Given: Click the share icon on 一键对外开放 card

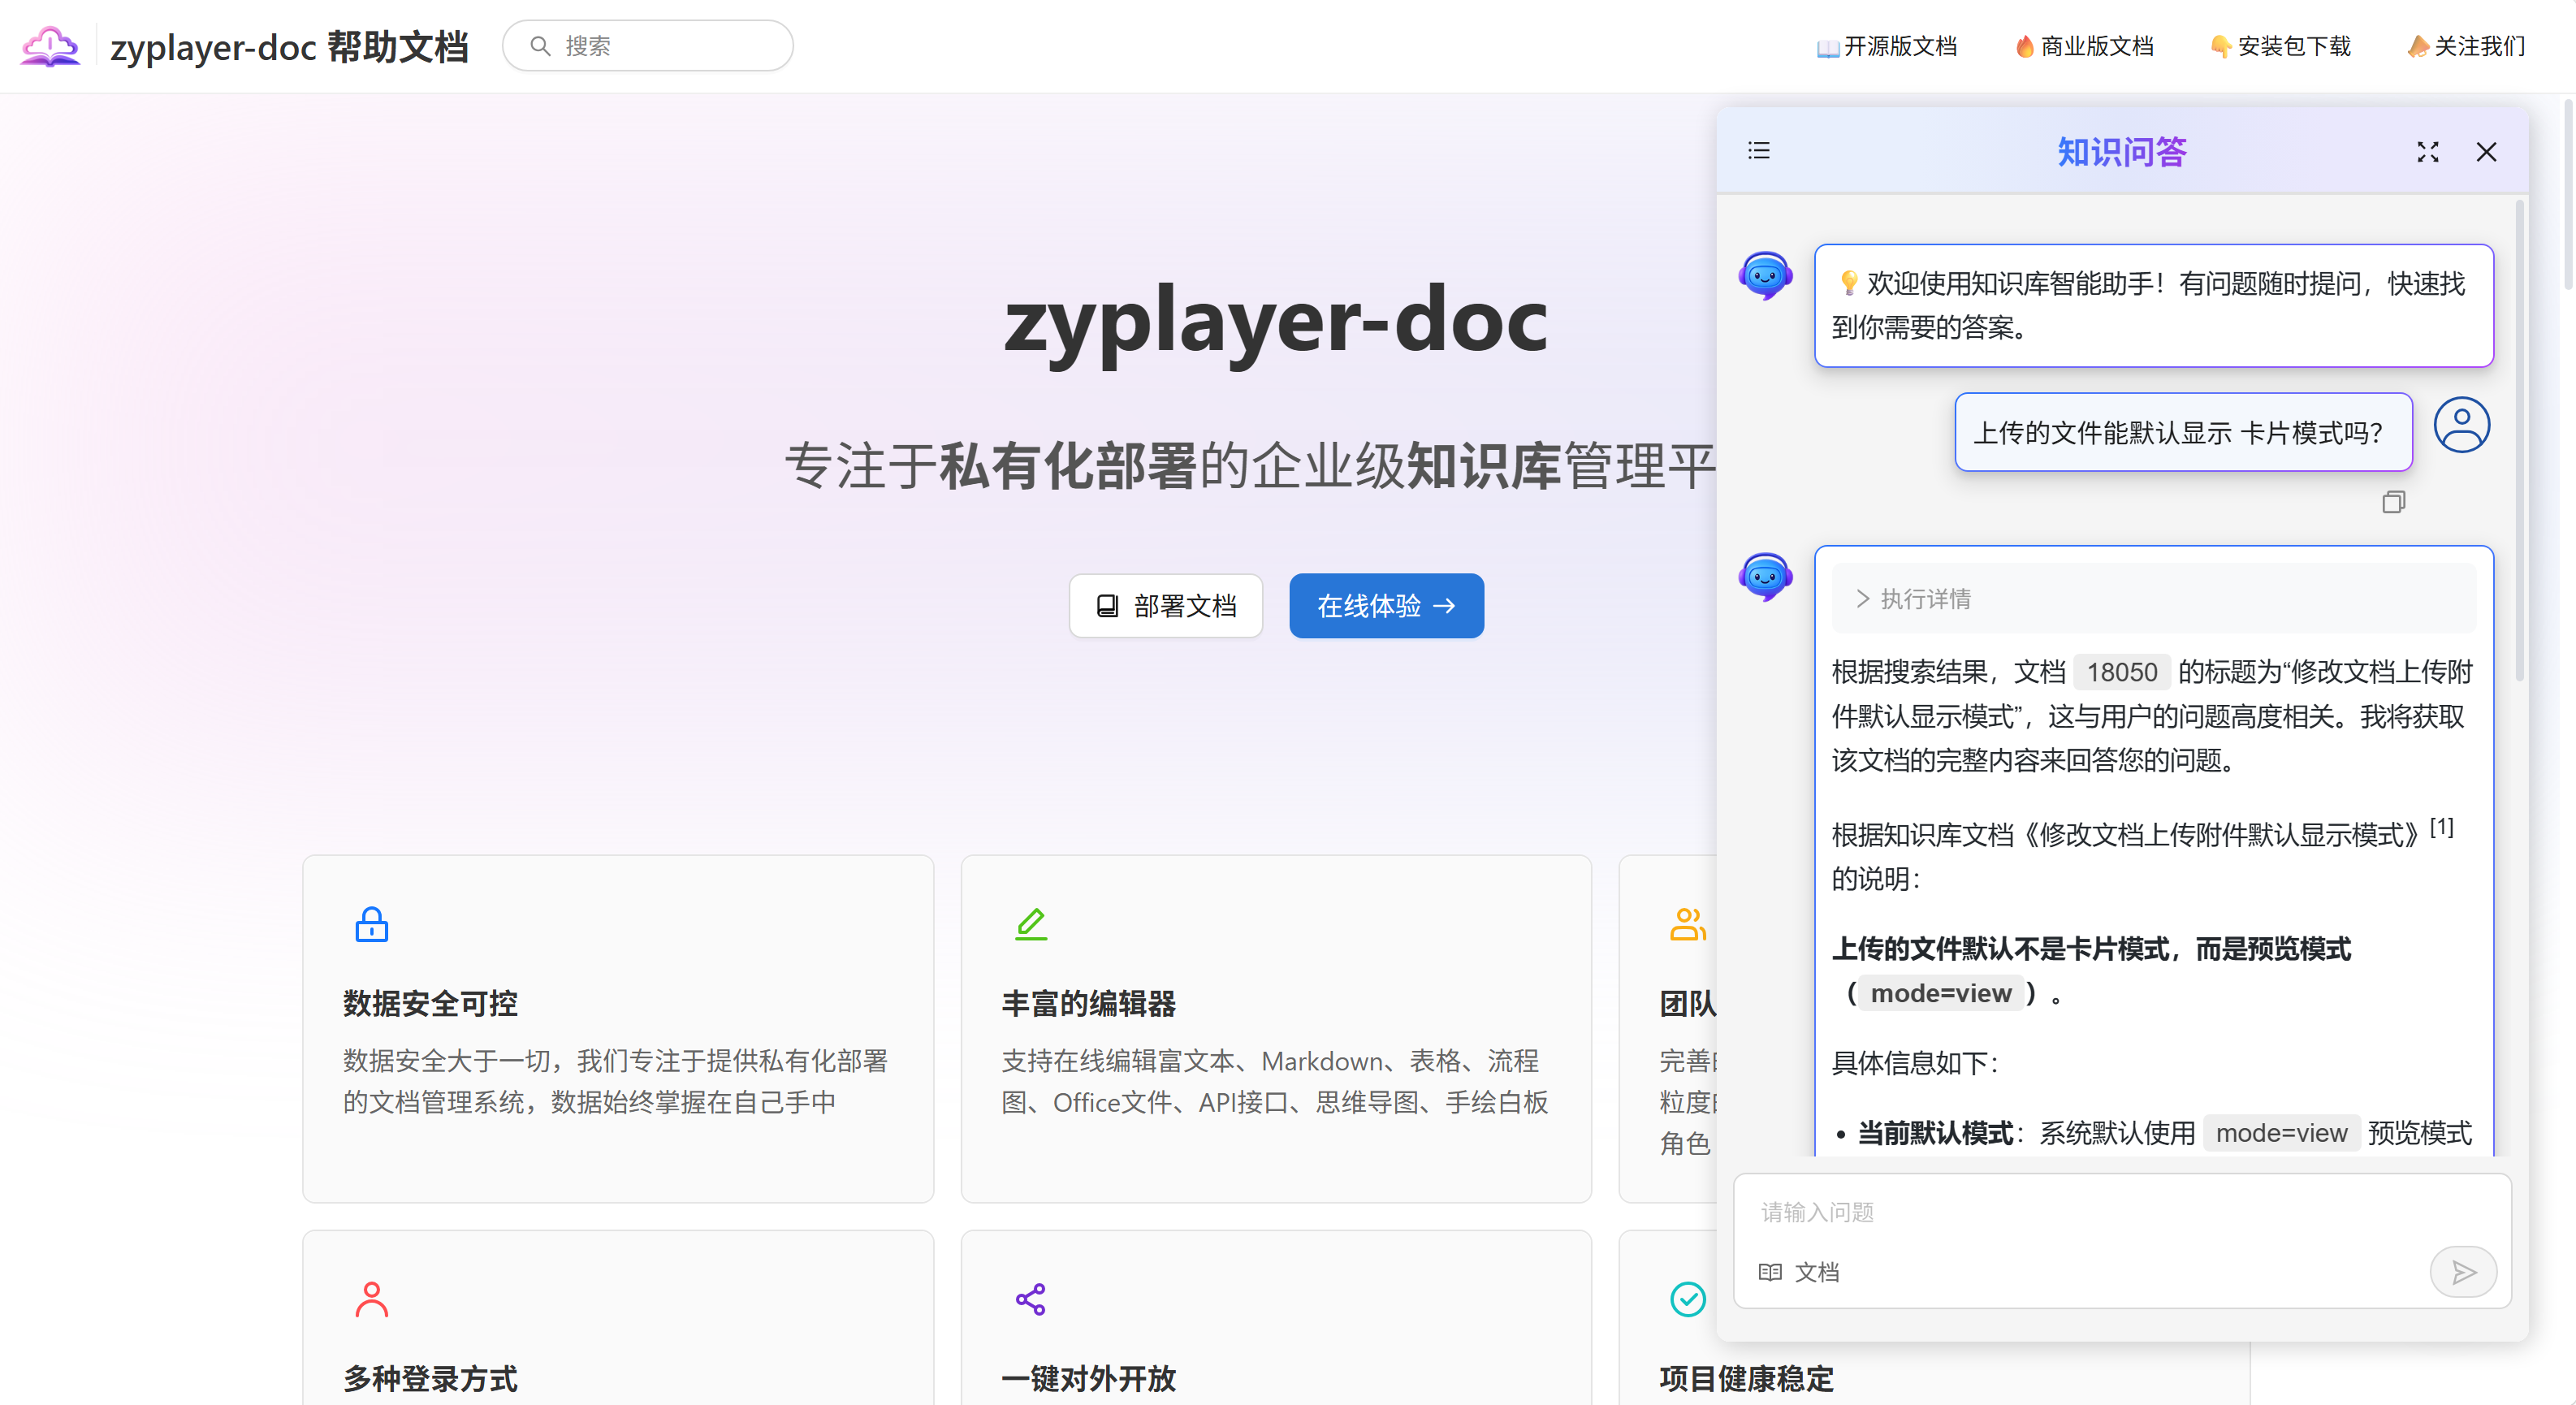Looking at the screenshot, I should [x=1030, y=1299].
